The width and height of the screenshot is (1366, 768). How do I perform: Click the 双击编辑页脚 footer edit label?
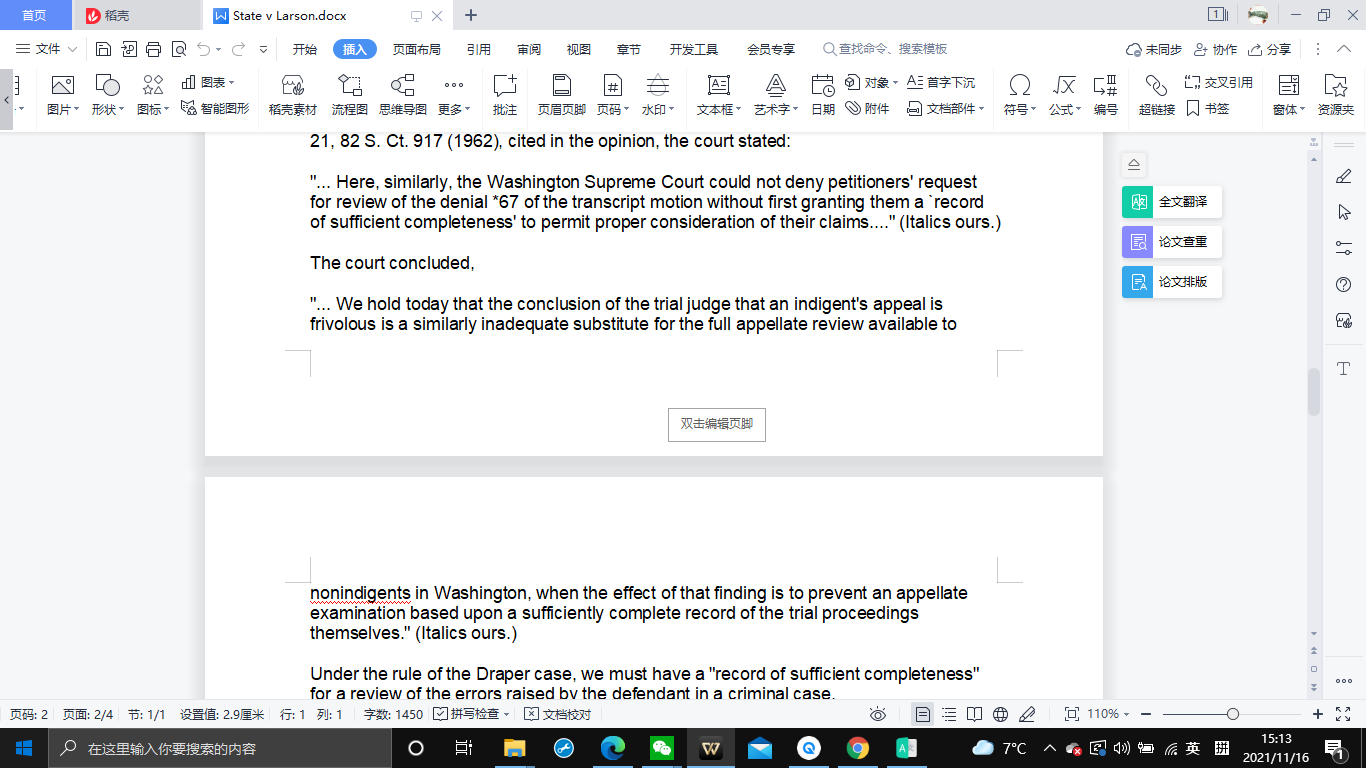click(717, 424)
